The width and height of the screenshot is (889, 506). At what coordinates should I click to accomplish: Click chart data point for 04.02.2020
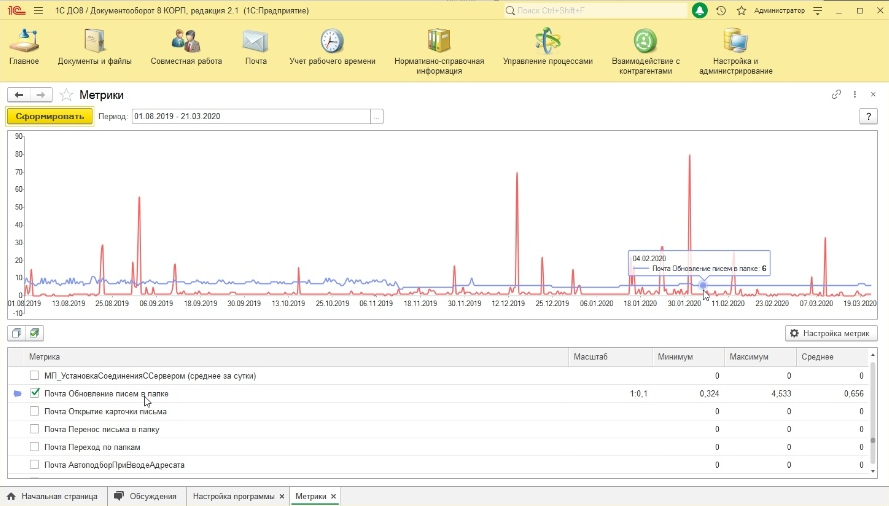703,285
